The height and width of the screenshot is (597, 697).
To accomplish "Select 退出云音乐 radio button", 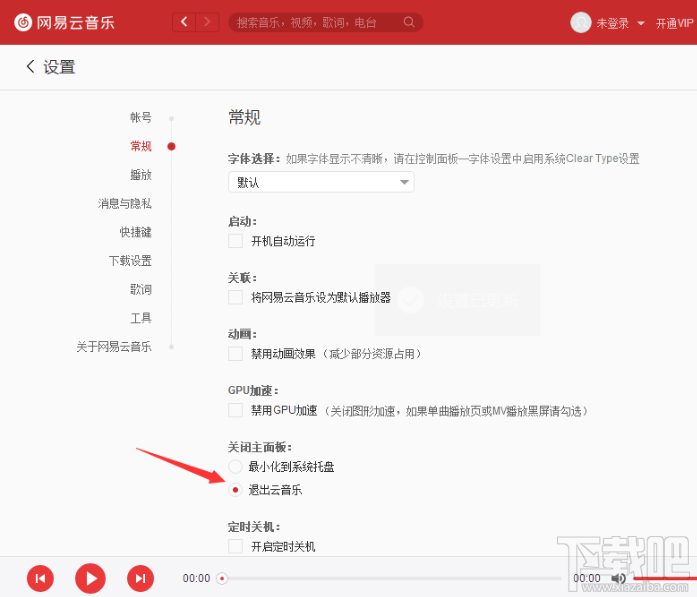I will pos(235,490).
